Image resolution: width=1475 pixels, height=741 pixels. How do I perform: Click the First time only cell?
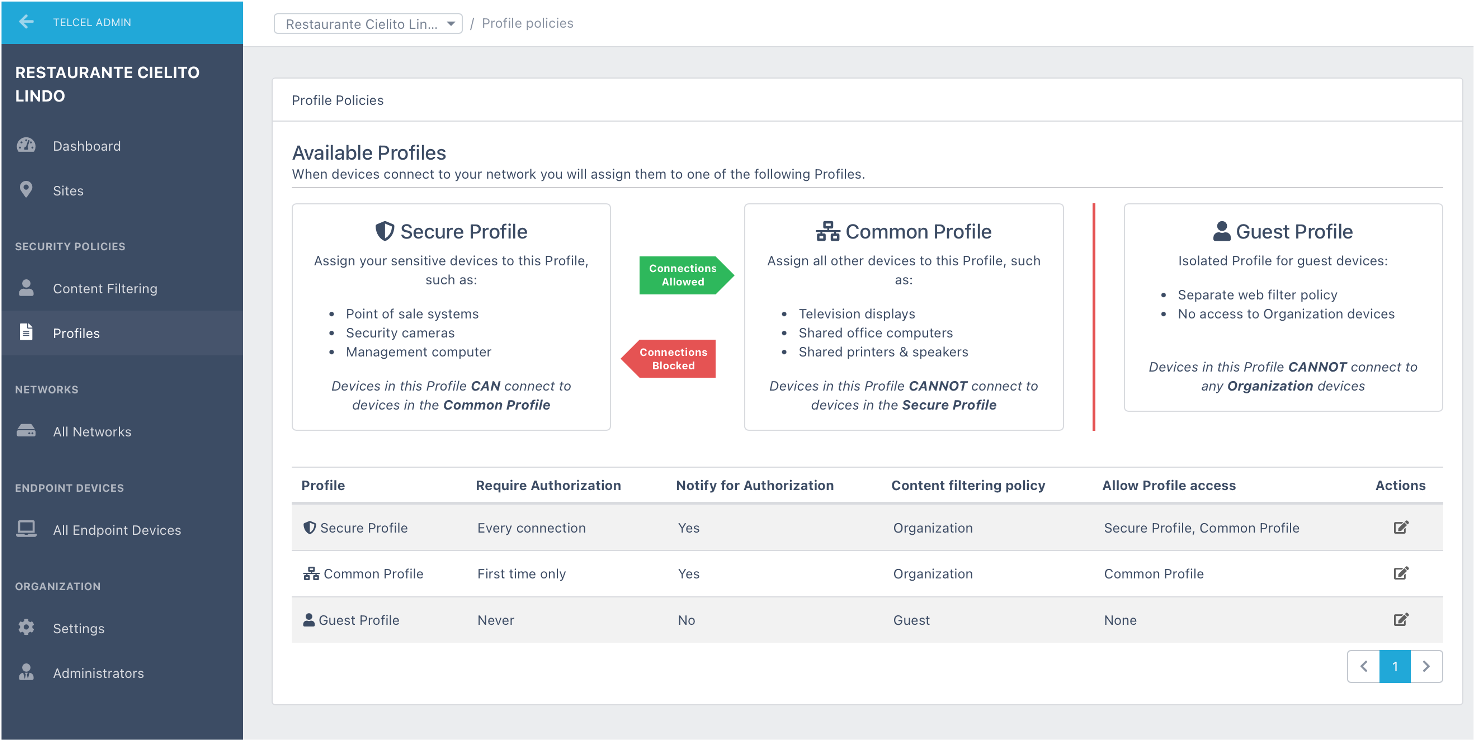(x=521, y=574)
